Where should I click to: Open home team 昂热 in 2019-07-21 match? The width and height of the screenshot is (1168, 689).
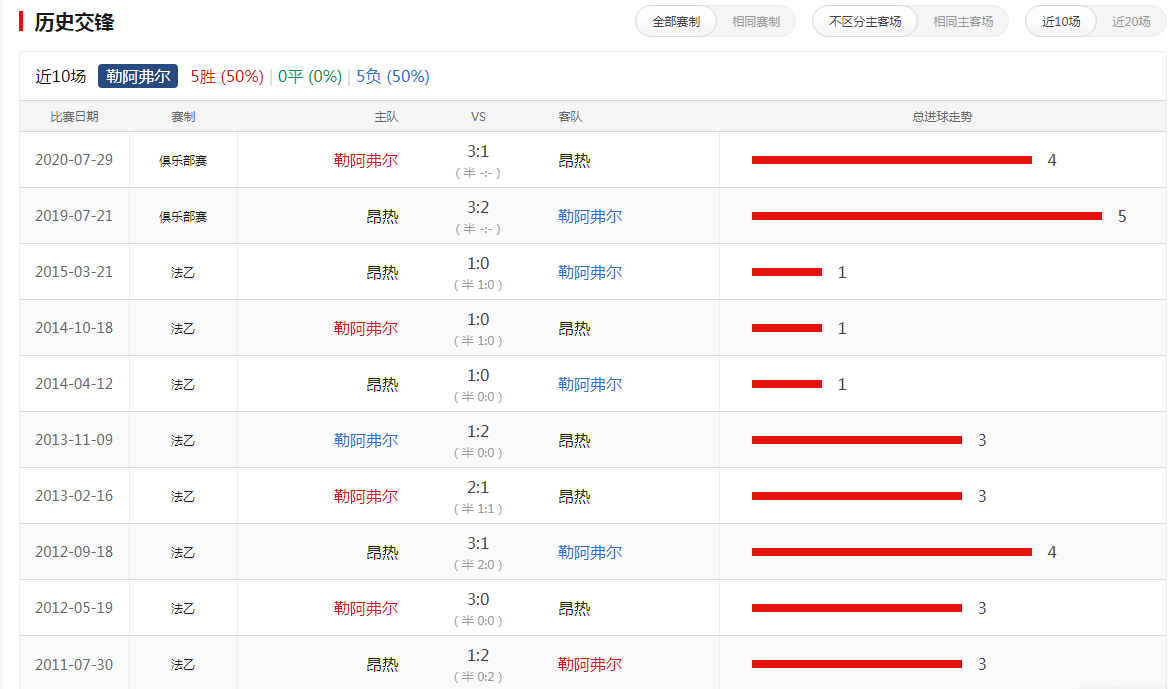[x=382, y=216]
